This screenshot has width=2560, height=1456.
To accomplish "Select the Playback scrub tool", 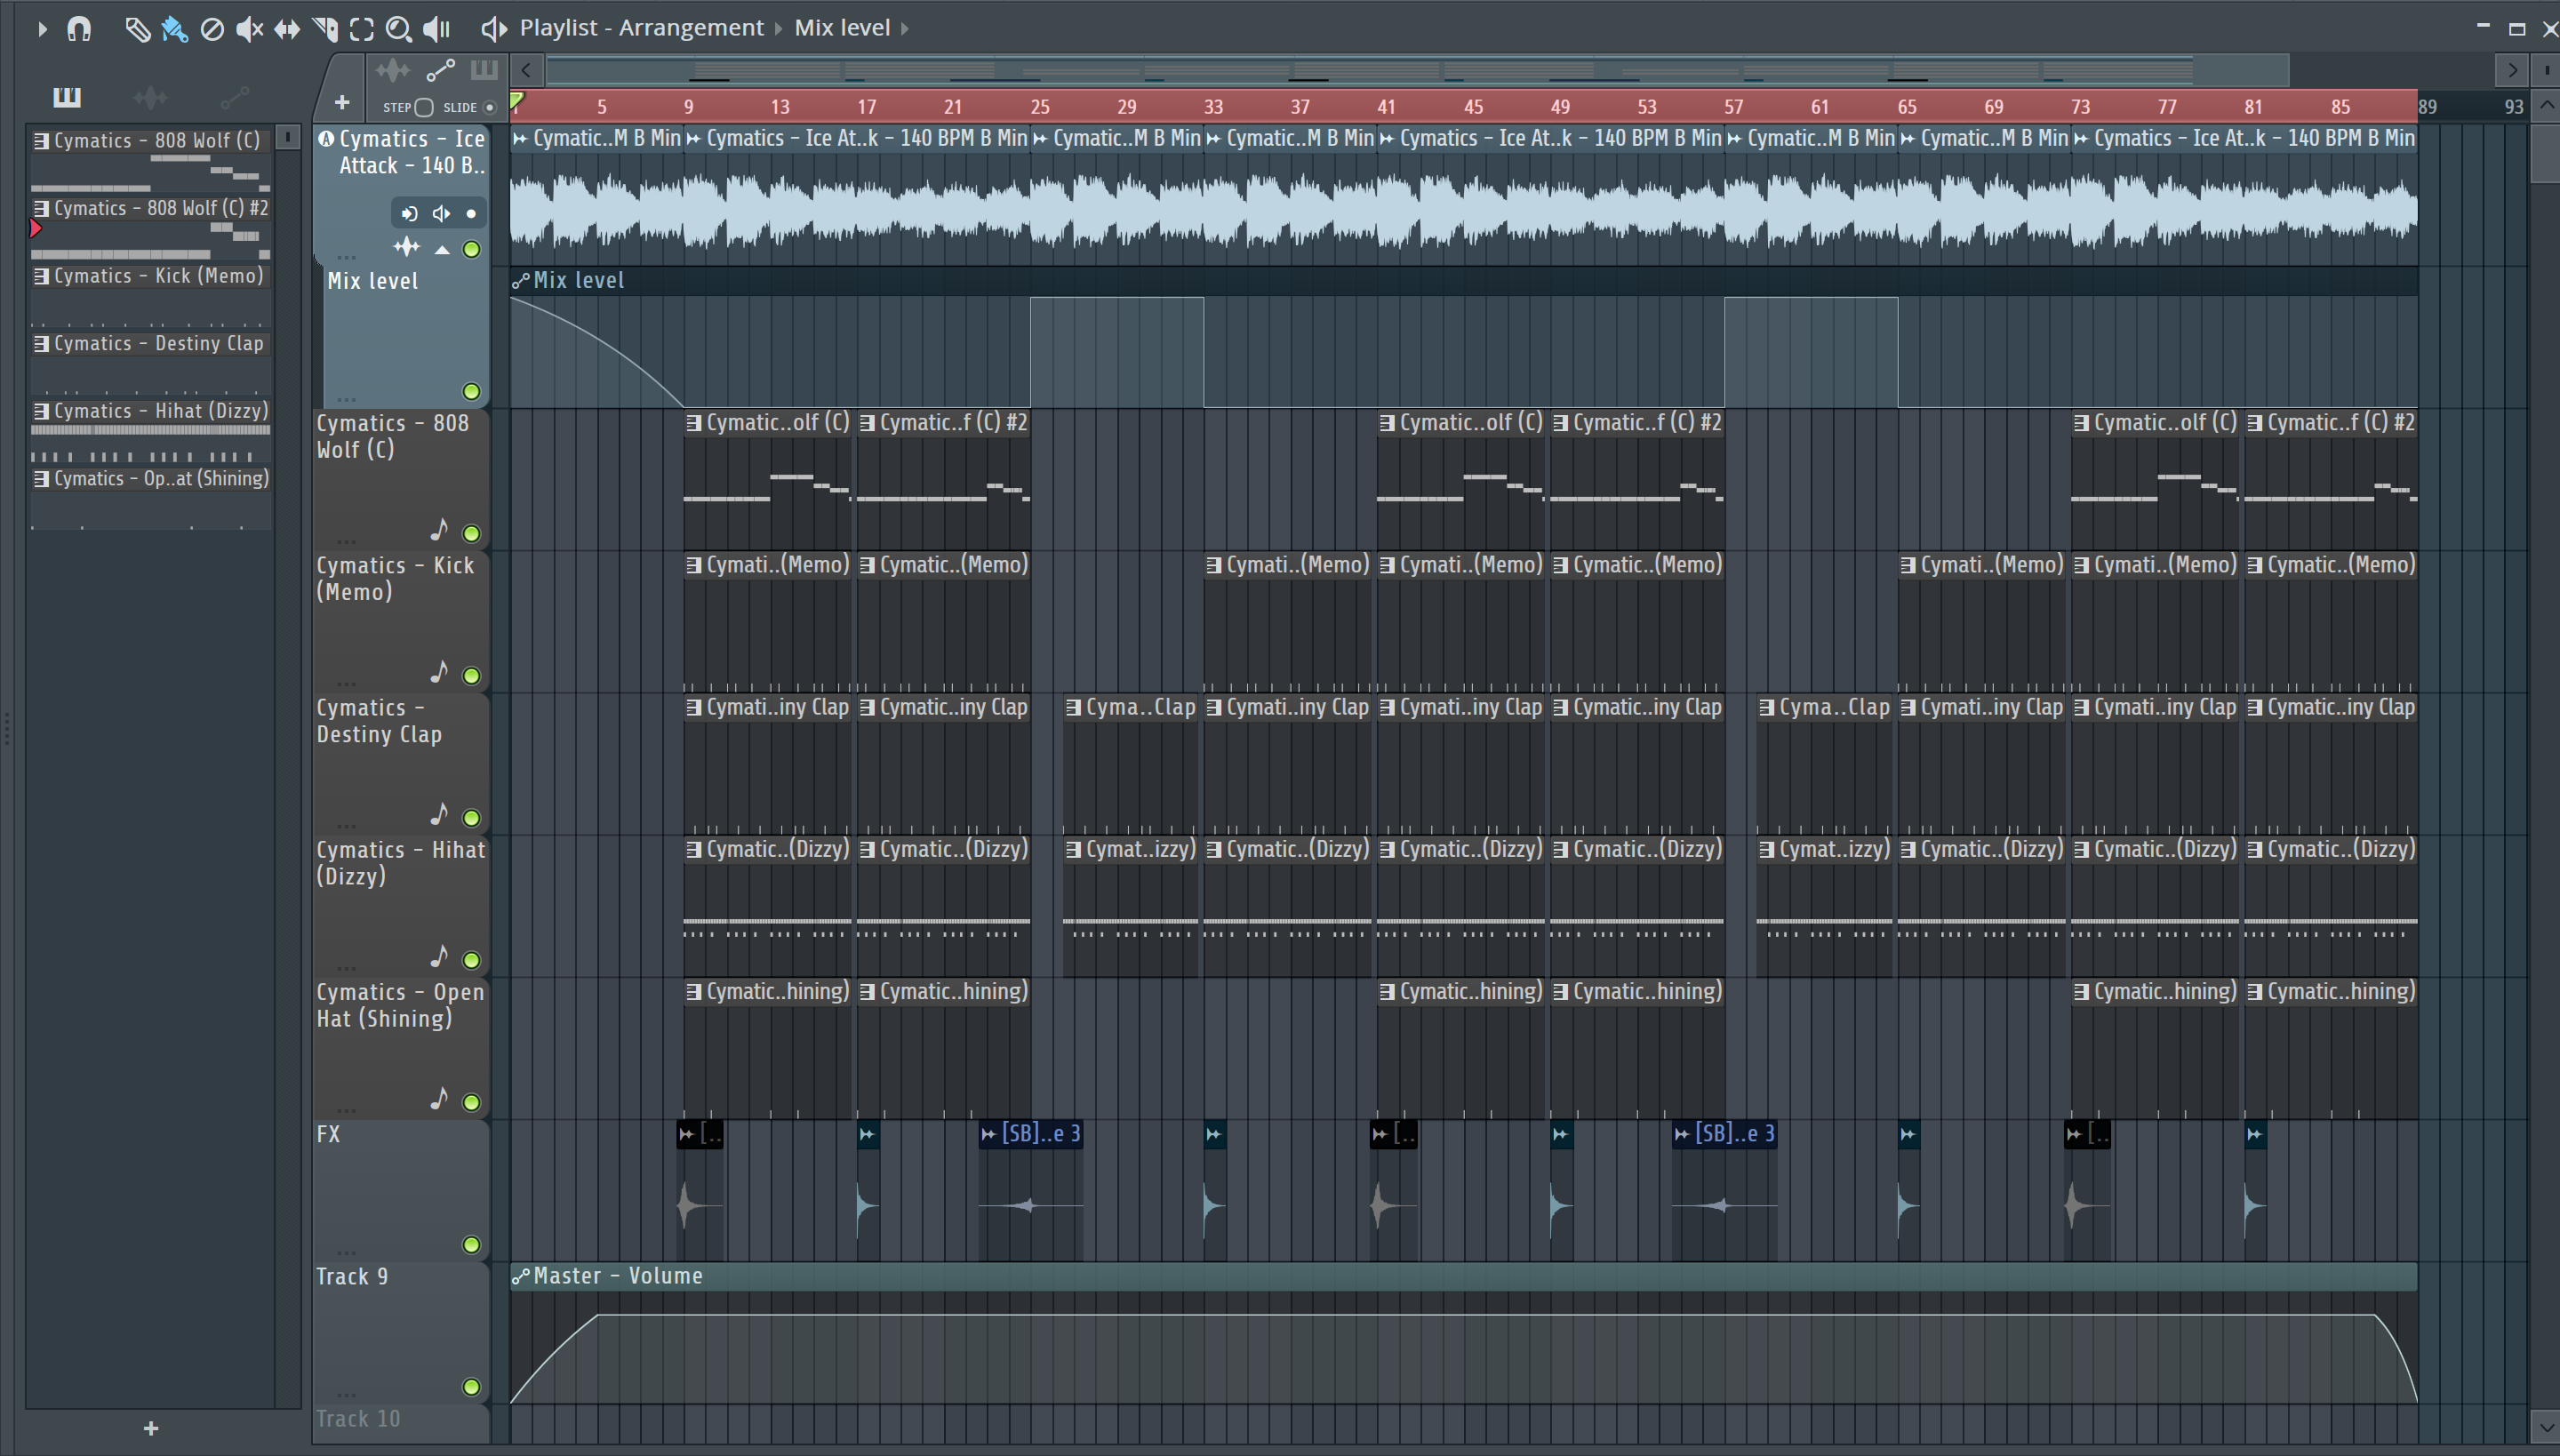I will 437,29.
